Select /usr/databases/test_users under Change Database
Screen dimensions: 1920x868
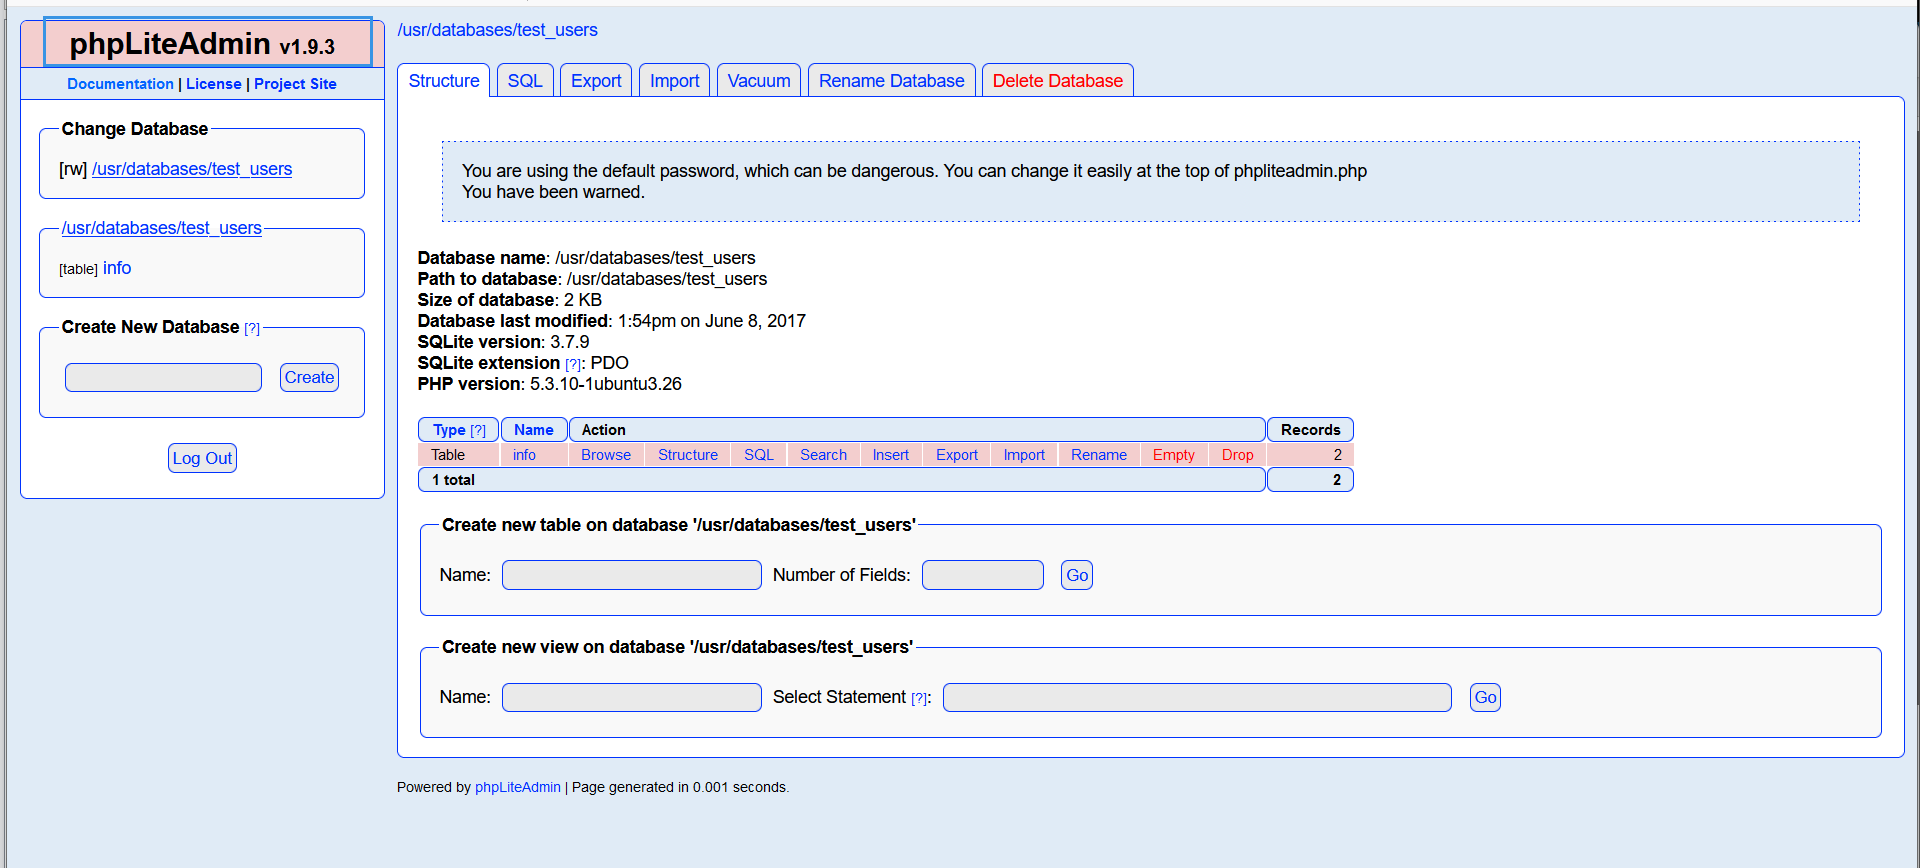[192, 169]
